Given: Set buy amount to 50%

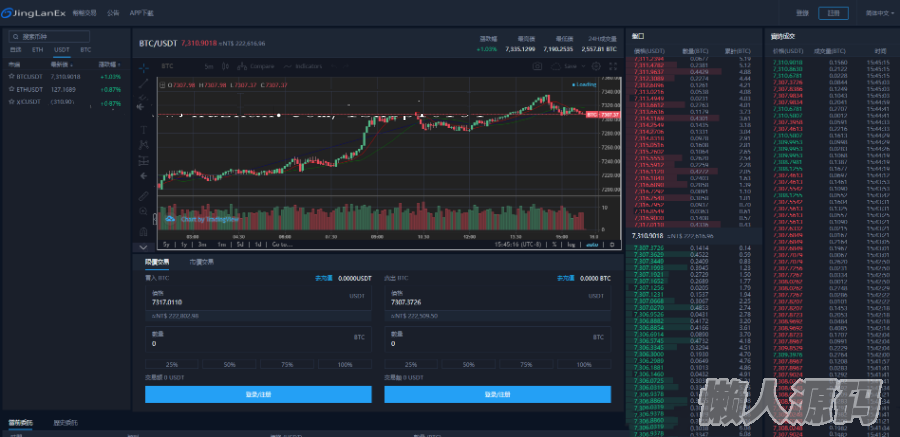Looking at the screenshot, I should coord(229,365).
